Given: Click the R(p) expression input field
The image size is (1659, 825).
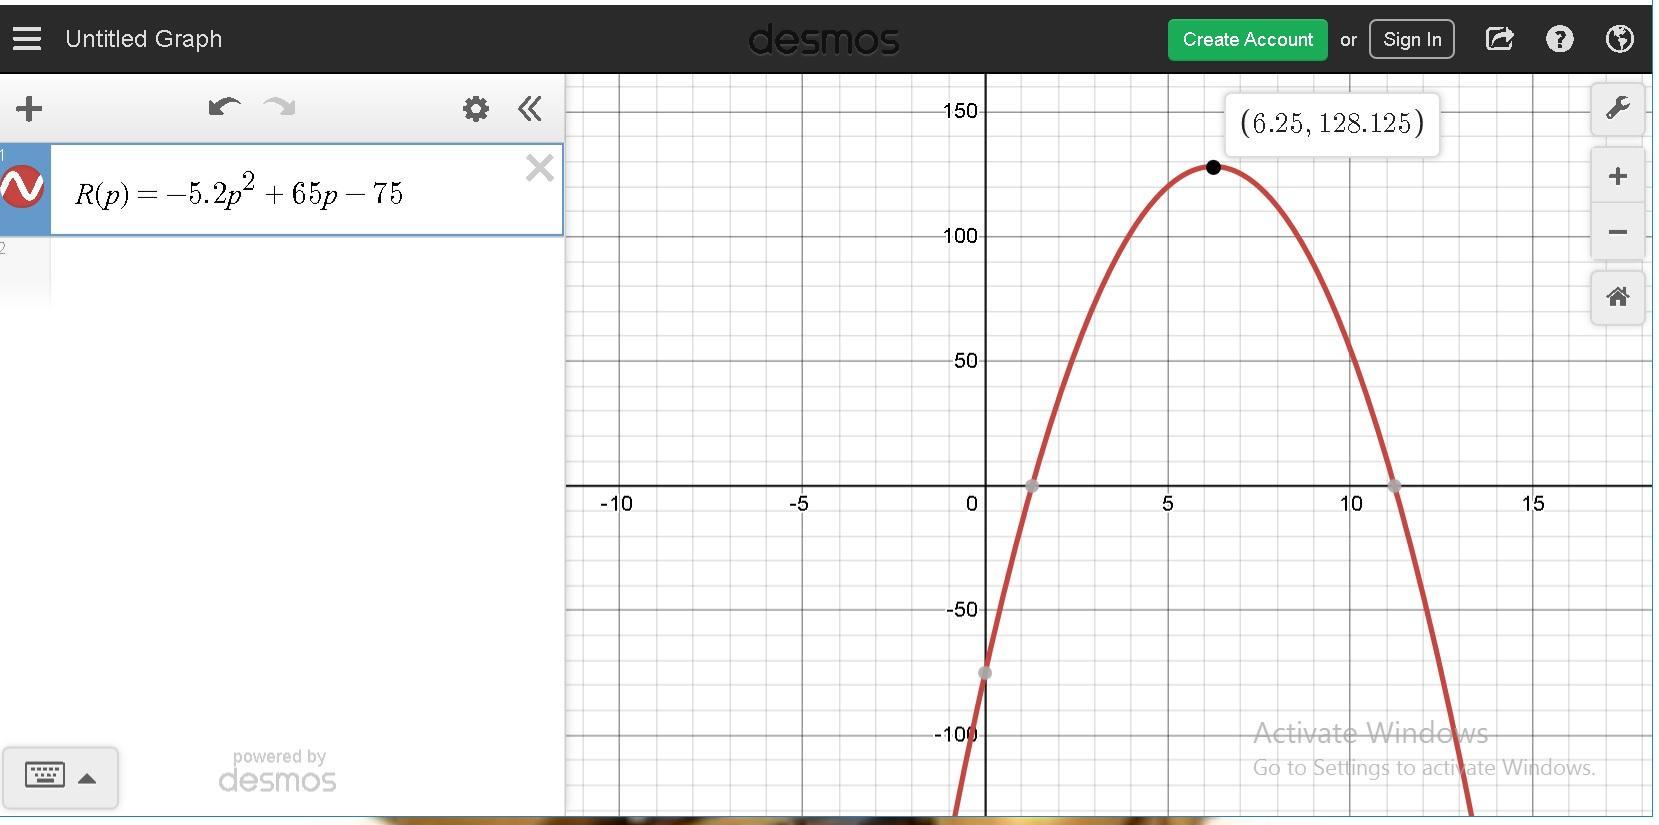Looking at the screenshot, I should (x=306, y=190).
